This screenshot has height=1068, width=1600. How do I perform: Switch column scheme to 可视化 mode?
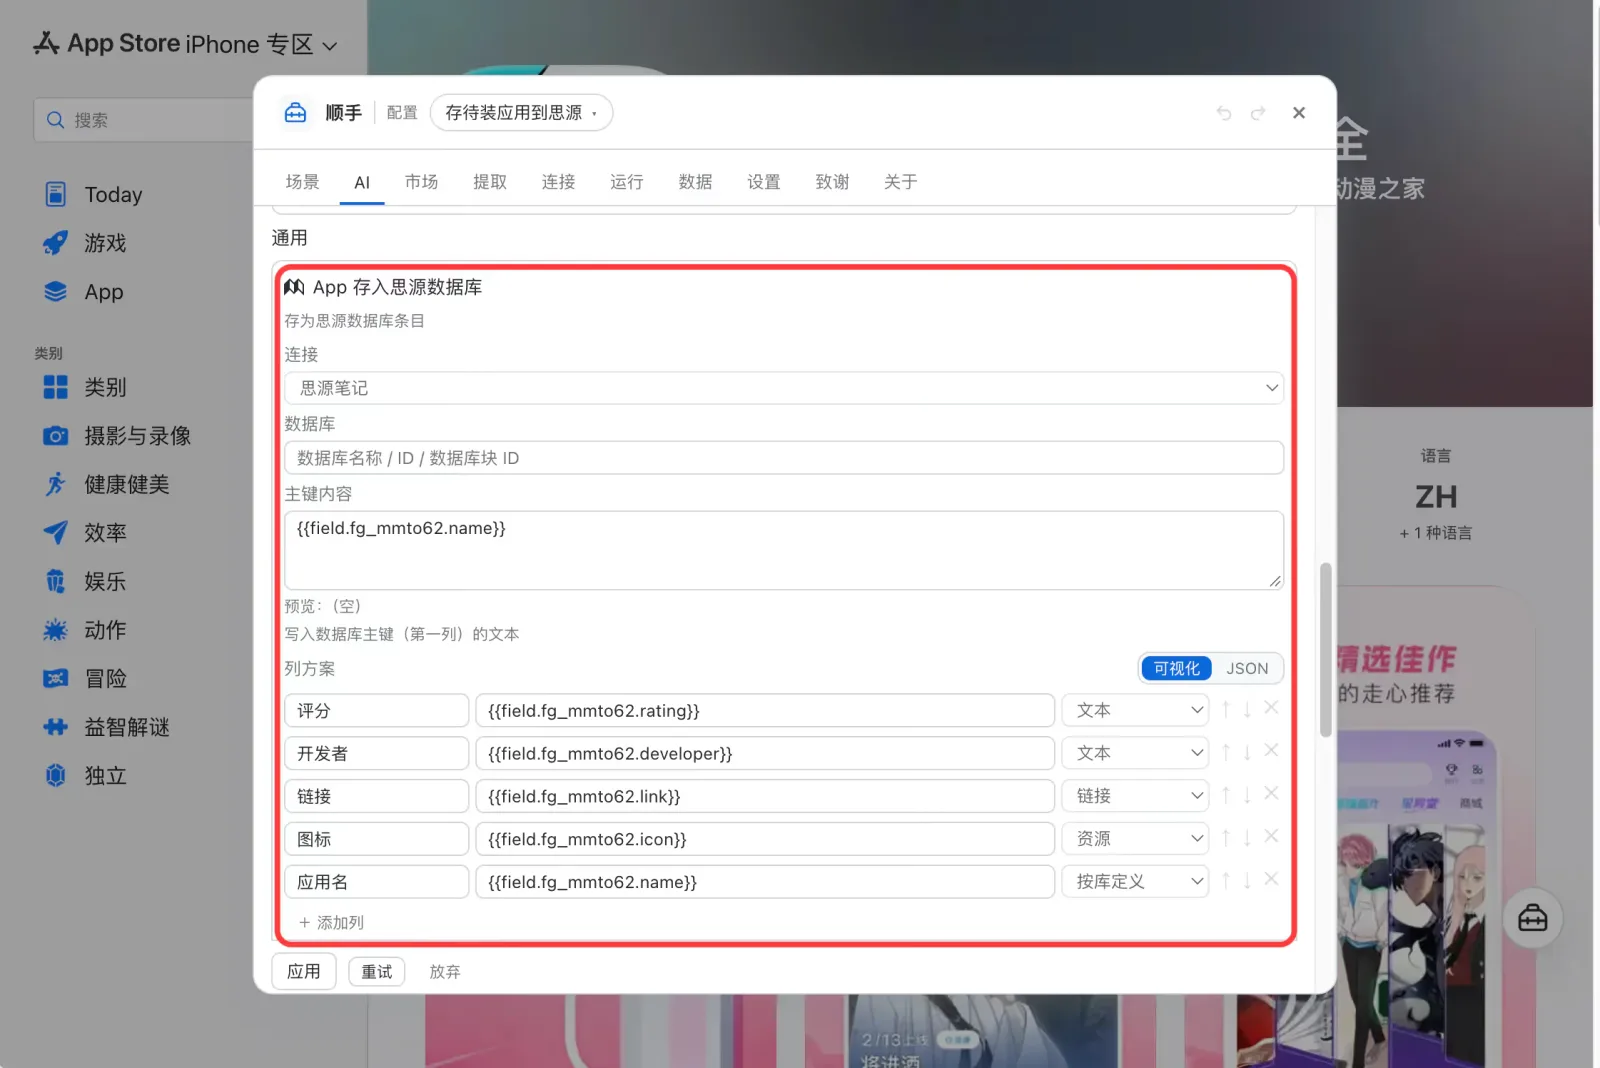coord(1177,668)
